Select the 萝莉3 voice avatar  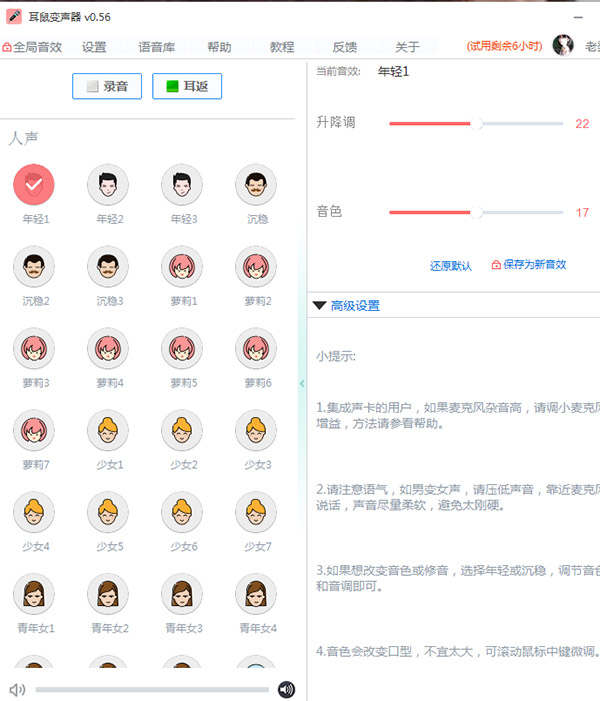click(x=34, y=348)
